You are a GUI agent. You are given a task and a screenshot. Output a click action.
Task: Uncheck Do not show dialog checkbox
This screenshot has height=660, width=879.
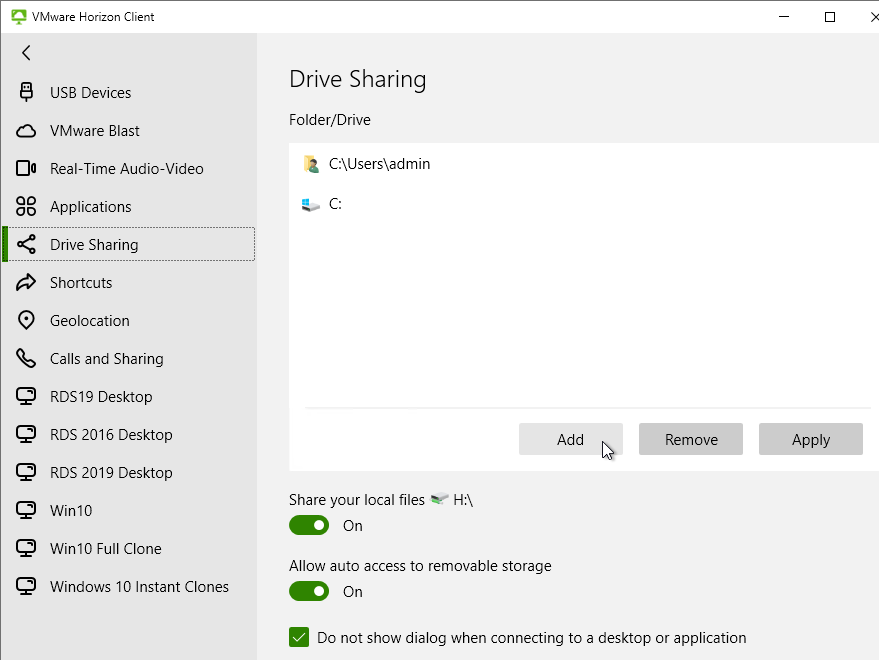click(x=299, y=638)
